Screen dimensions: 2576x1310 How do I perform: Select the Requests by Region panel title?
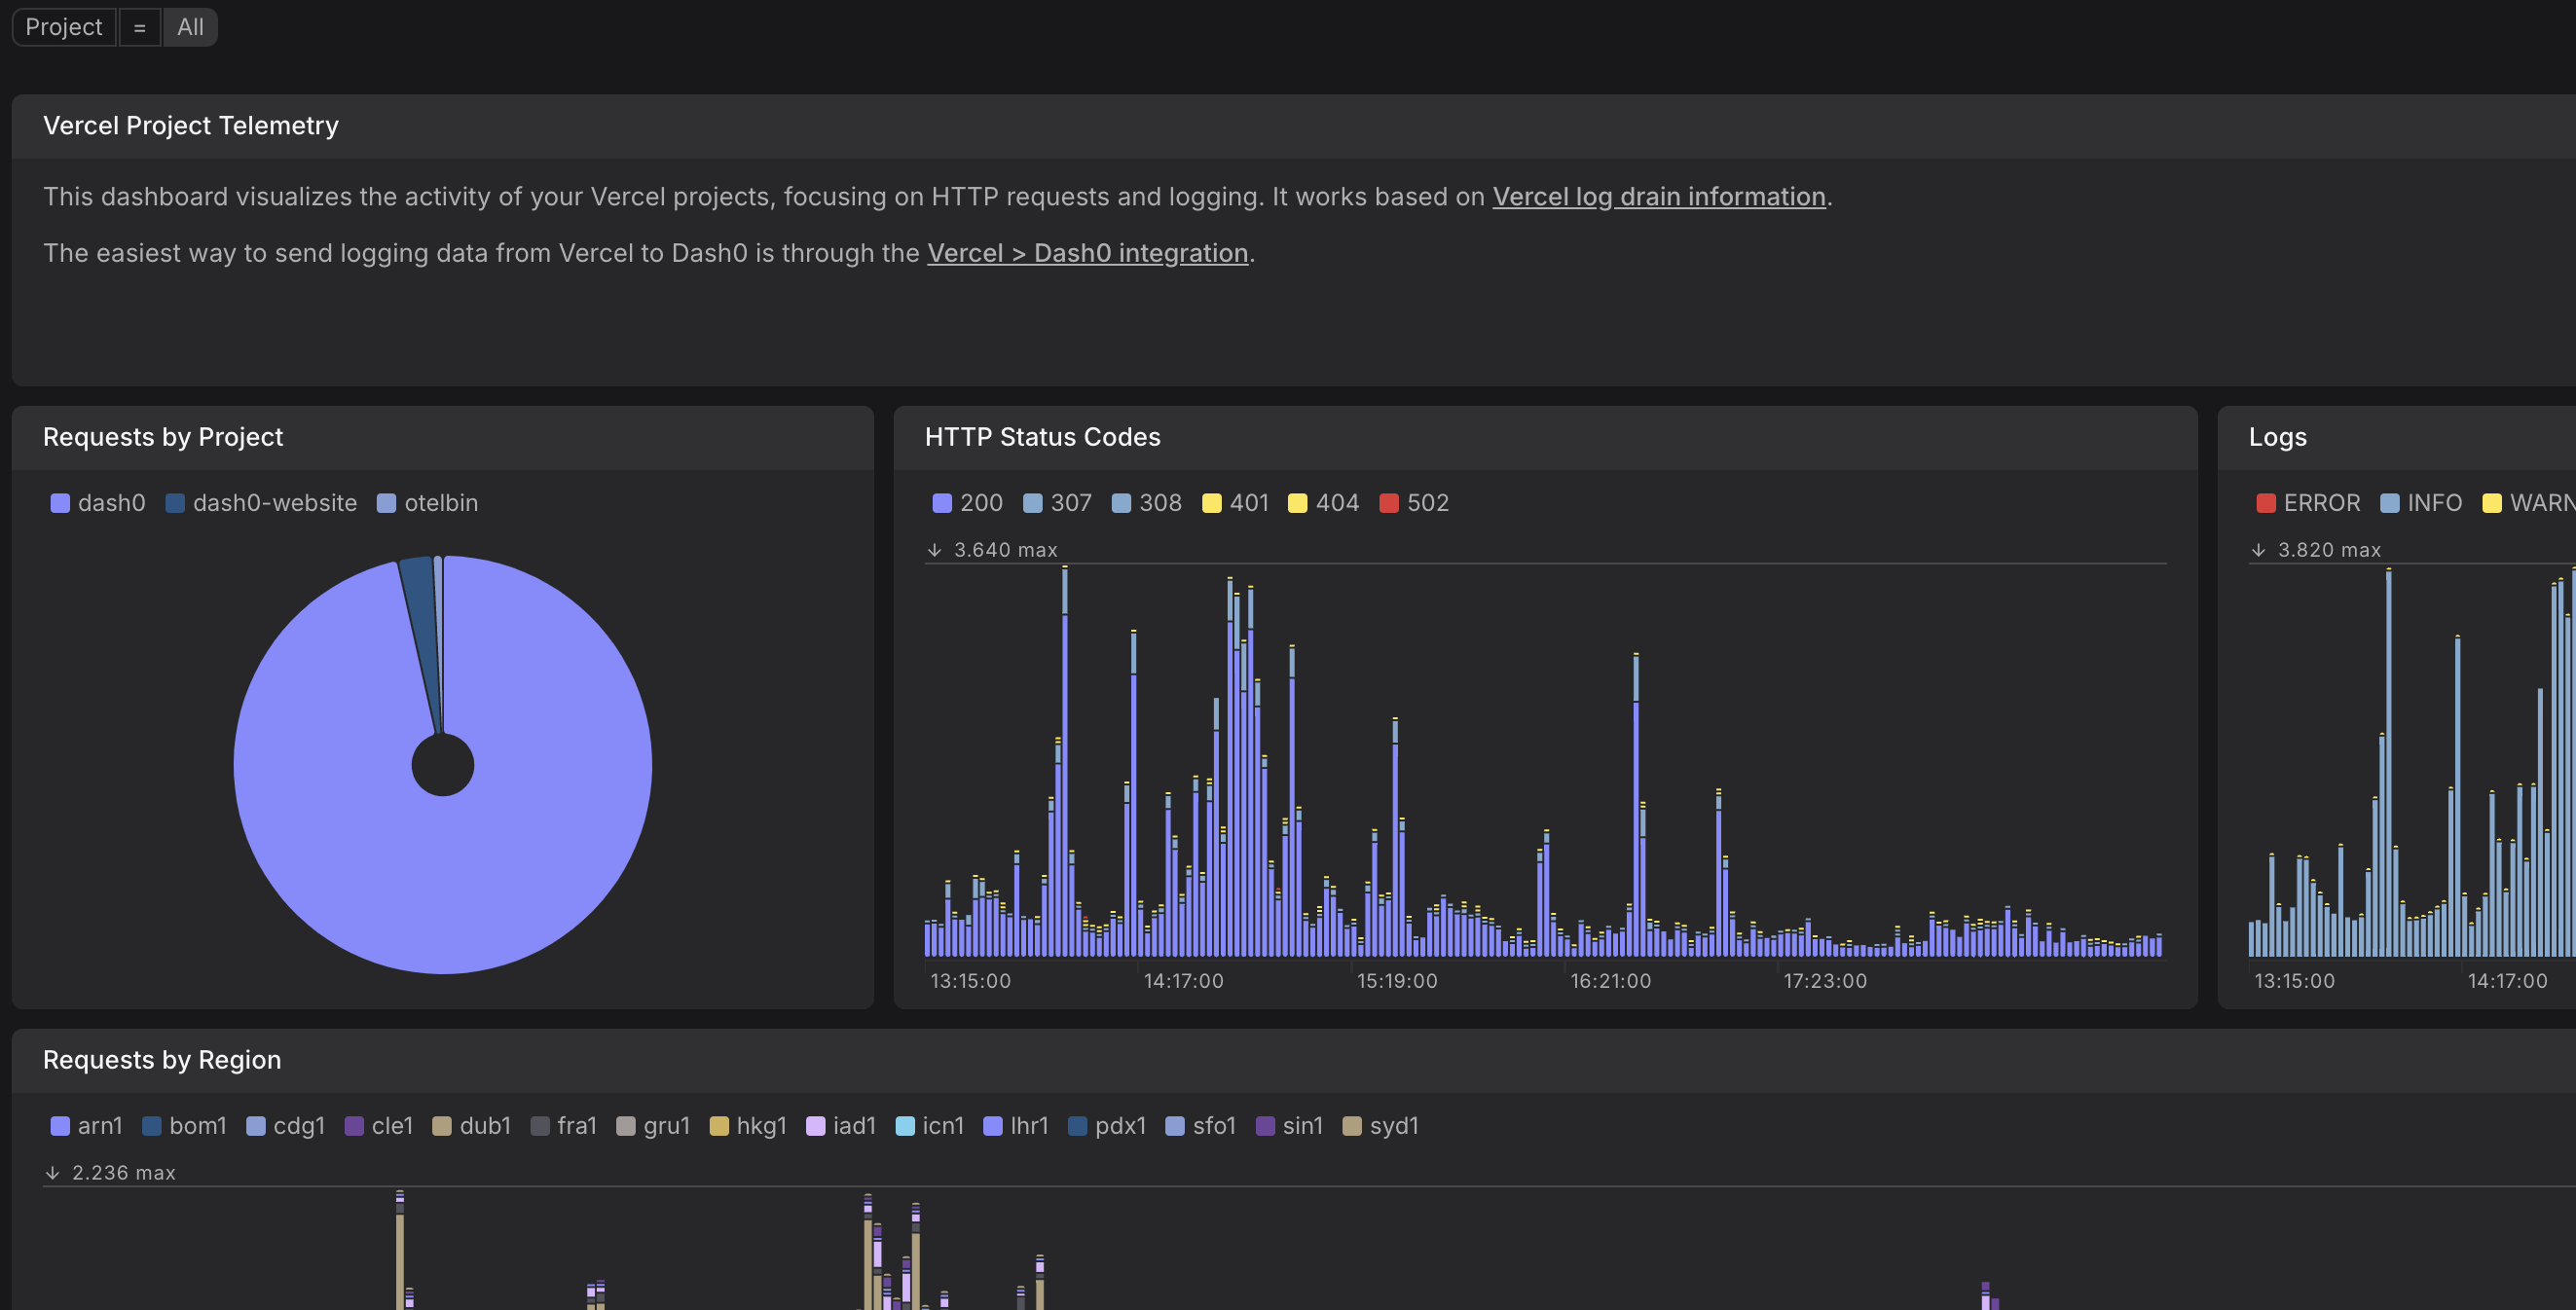pos(162,1060)
